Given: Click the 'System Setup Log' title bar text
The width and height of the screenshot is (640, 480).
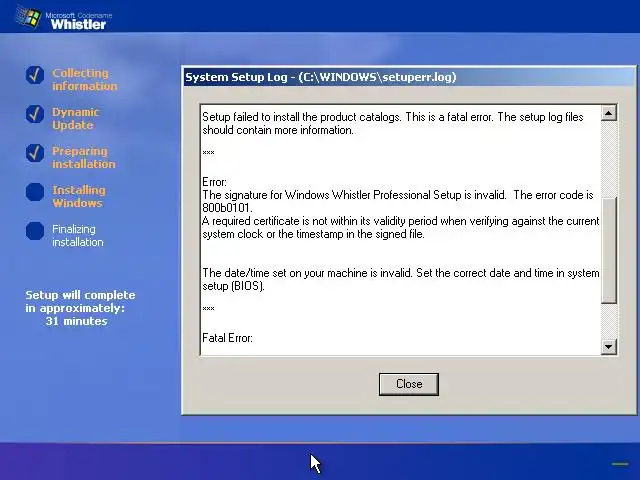Looking at the screenshot, I should [320, 77].
